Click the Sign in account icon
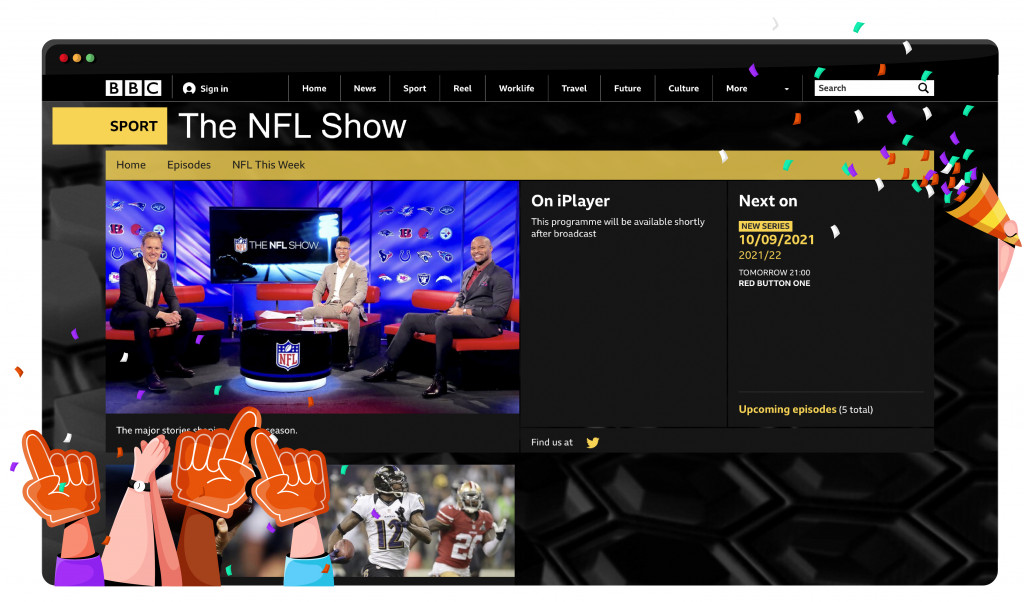 [189, 88]
